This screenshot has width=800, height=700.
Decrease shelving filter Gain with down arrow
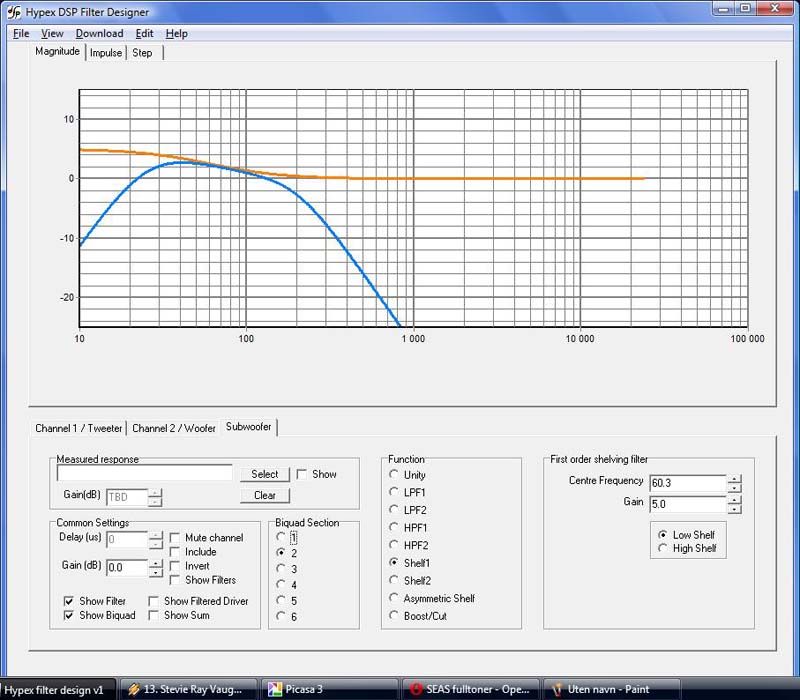(734, 509)
